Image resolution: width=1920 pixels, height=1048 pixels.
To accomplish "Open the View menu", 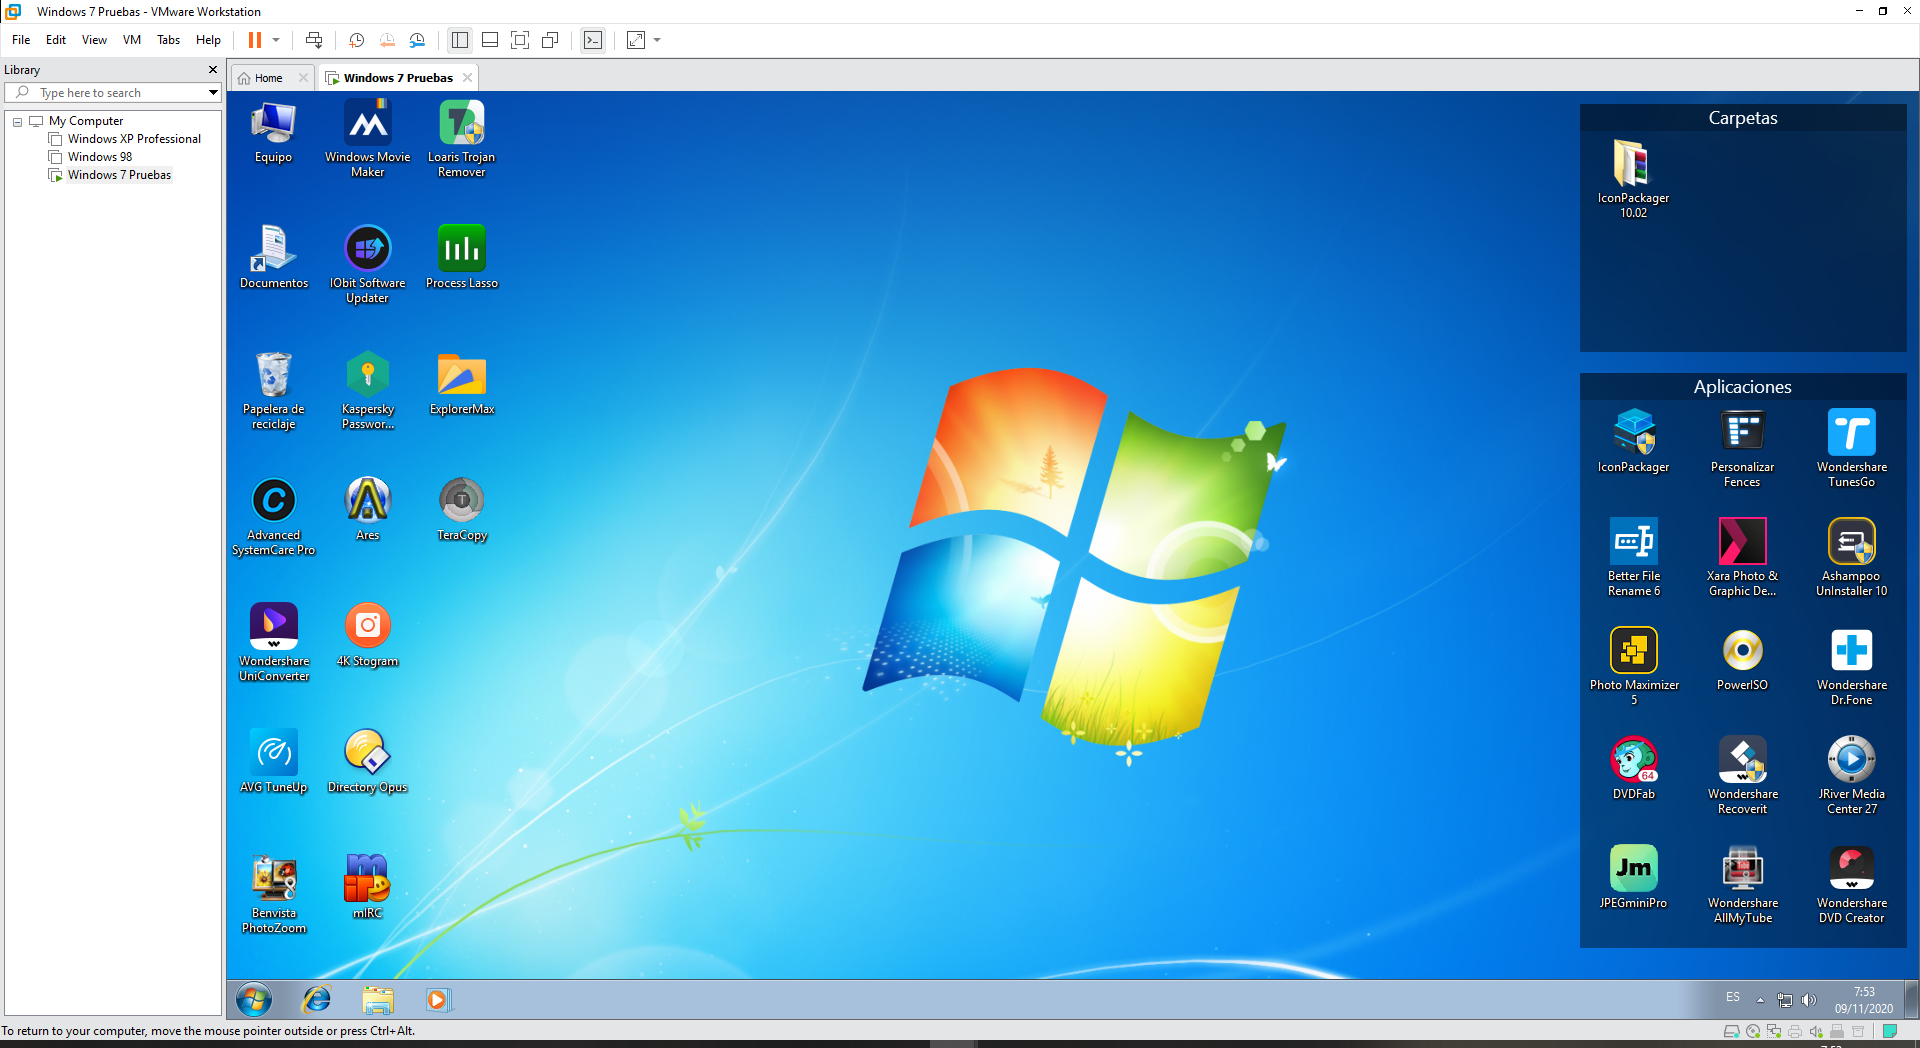I will tap(94, 40).
